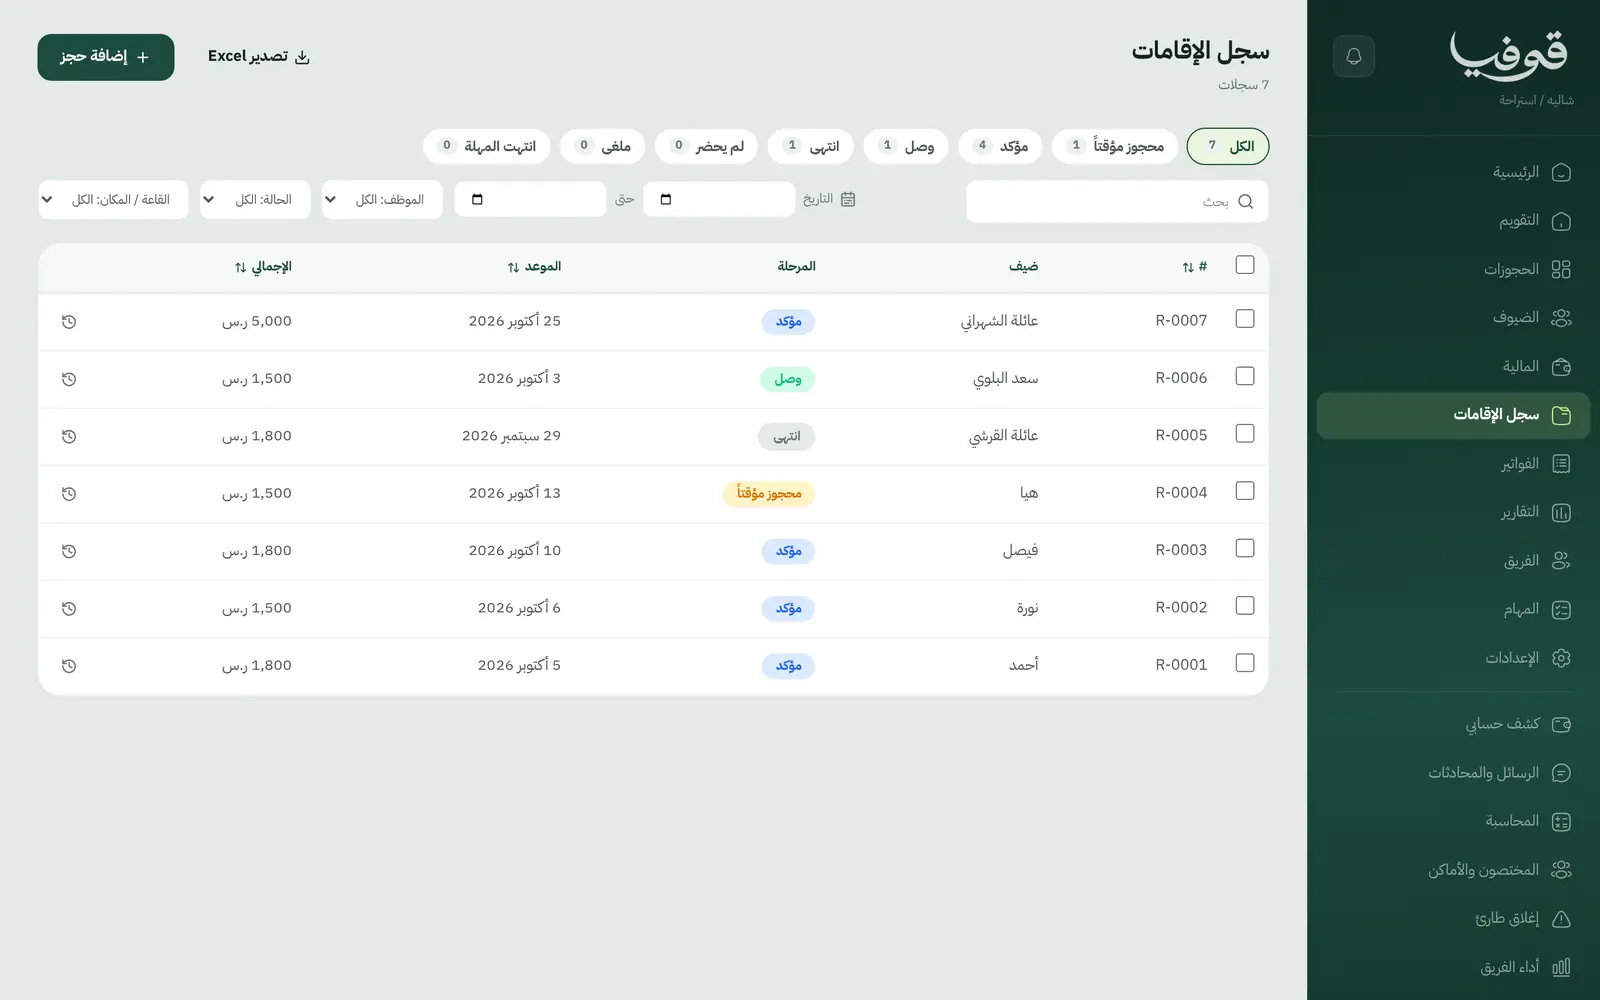Open الحجوزات in the sidebar
Viewport: 1600px width, 1000px height.
1453,270
